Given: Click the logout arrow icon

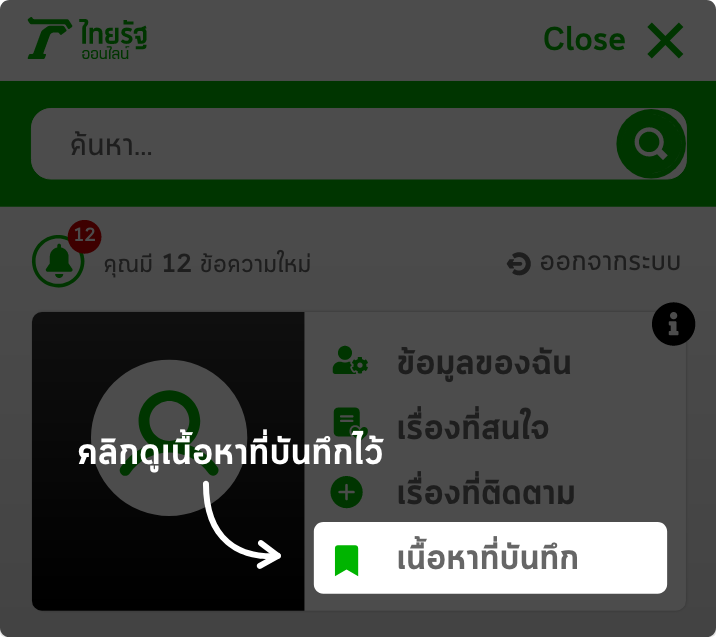Looking at the screenshot, I should [x=519, y=264].
